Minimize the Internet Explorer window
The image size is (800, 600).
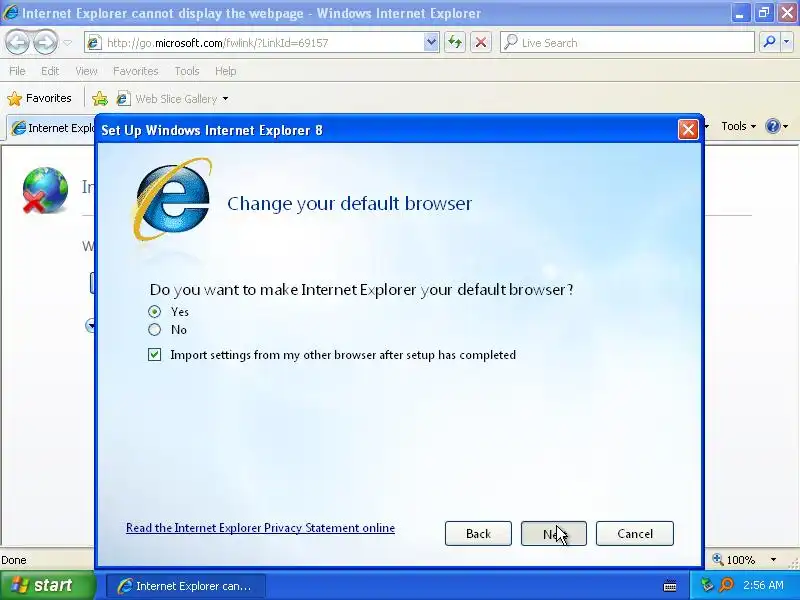739,13
